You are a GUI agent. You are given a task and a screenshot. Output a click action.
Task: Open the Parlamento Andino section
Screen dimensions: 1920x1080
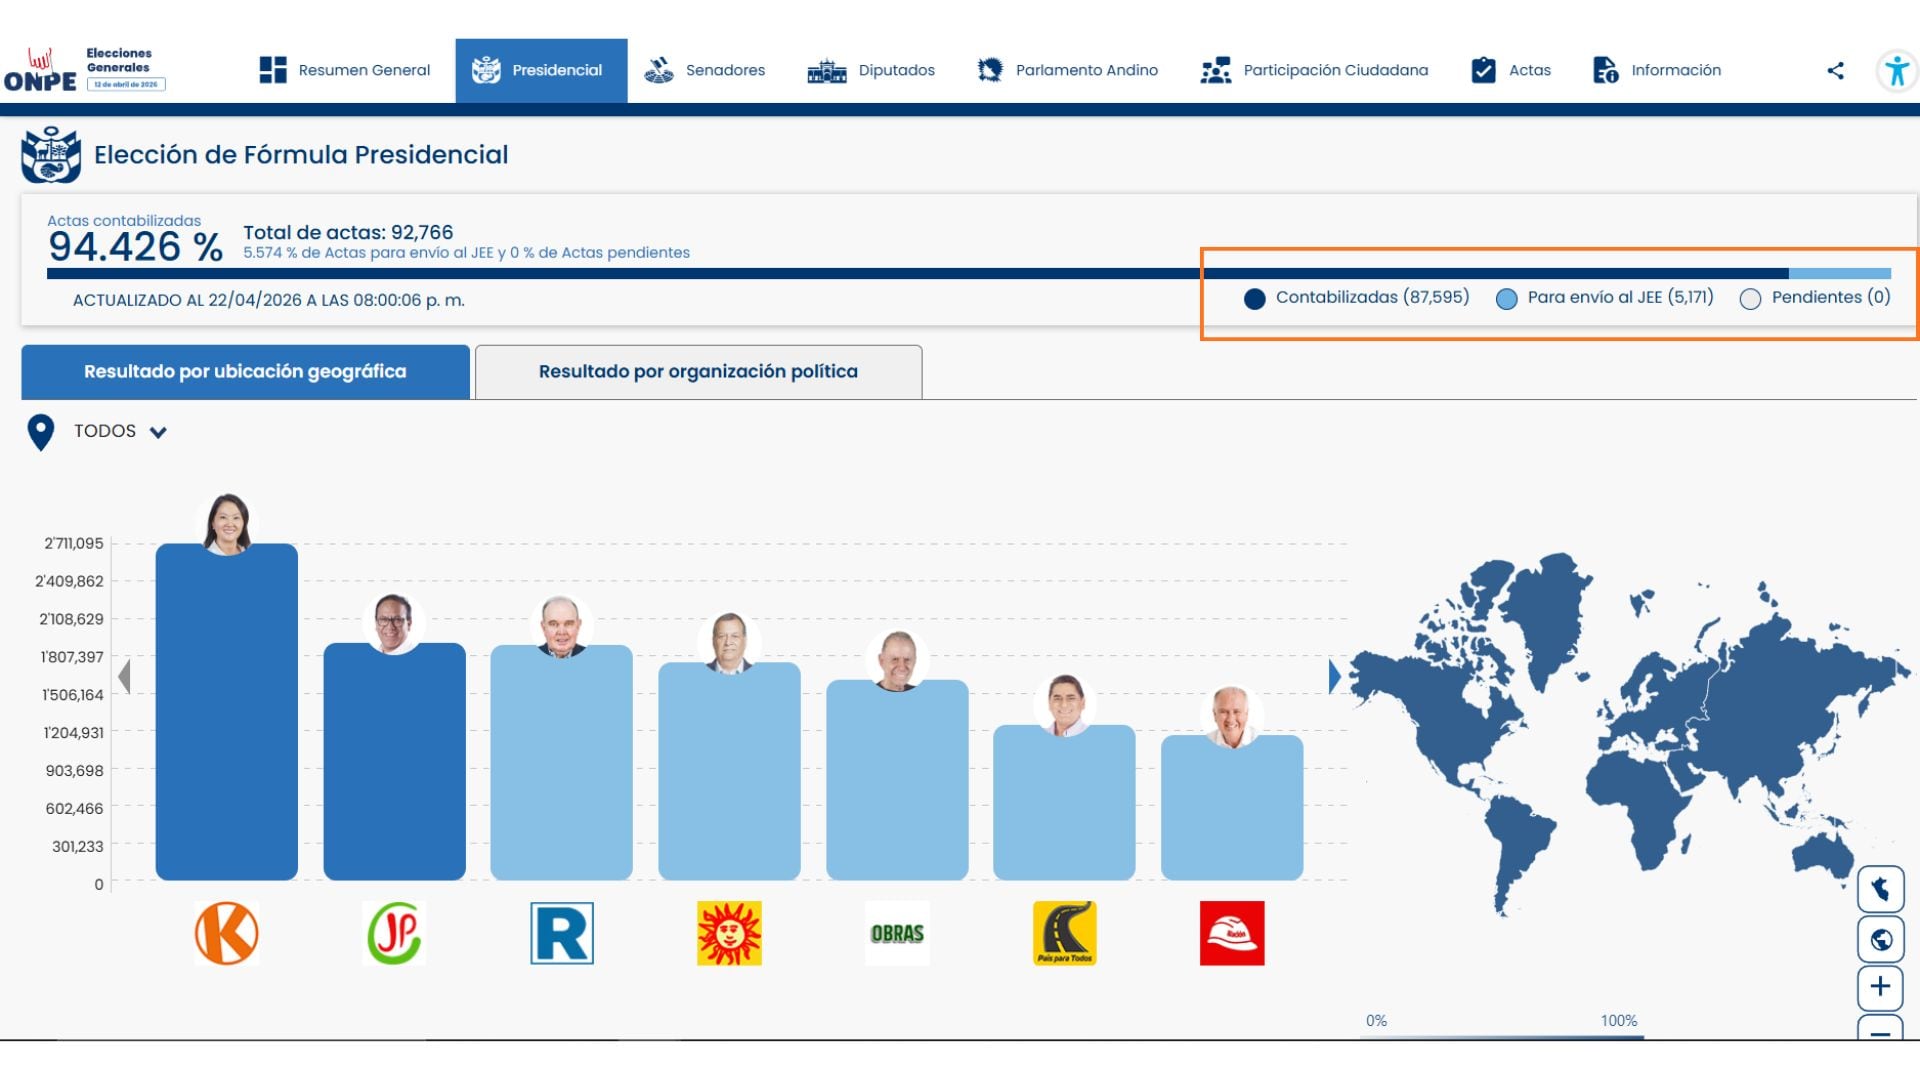click(990, 70)
